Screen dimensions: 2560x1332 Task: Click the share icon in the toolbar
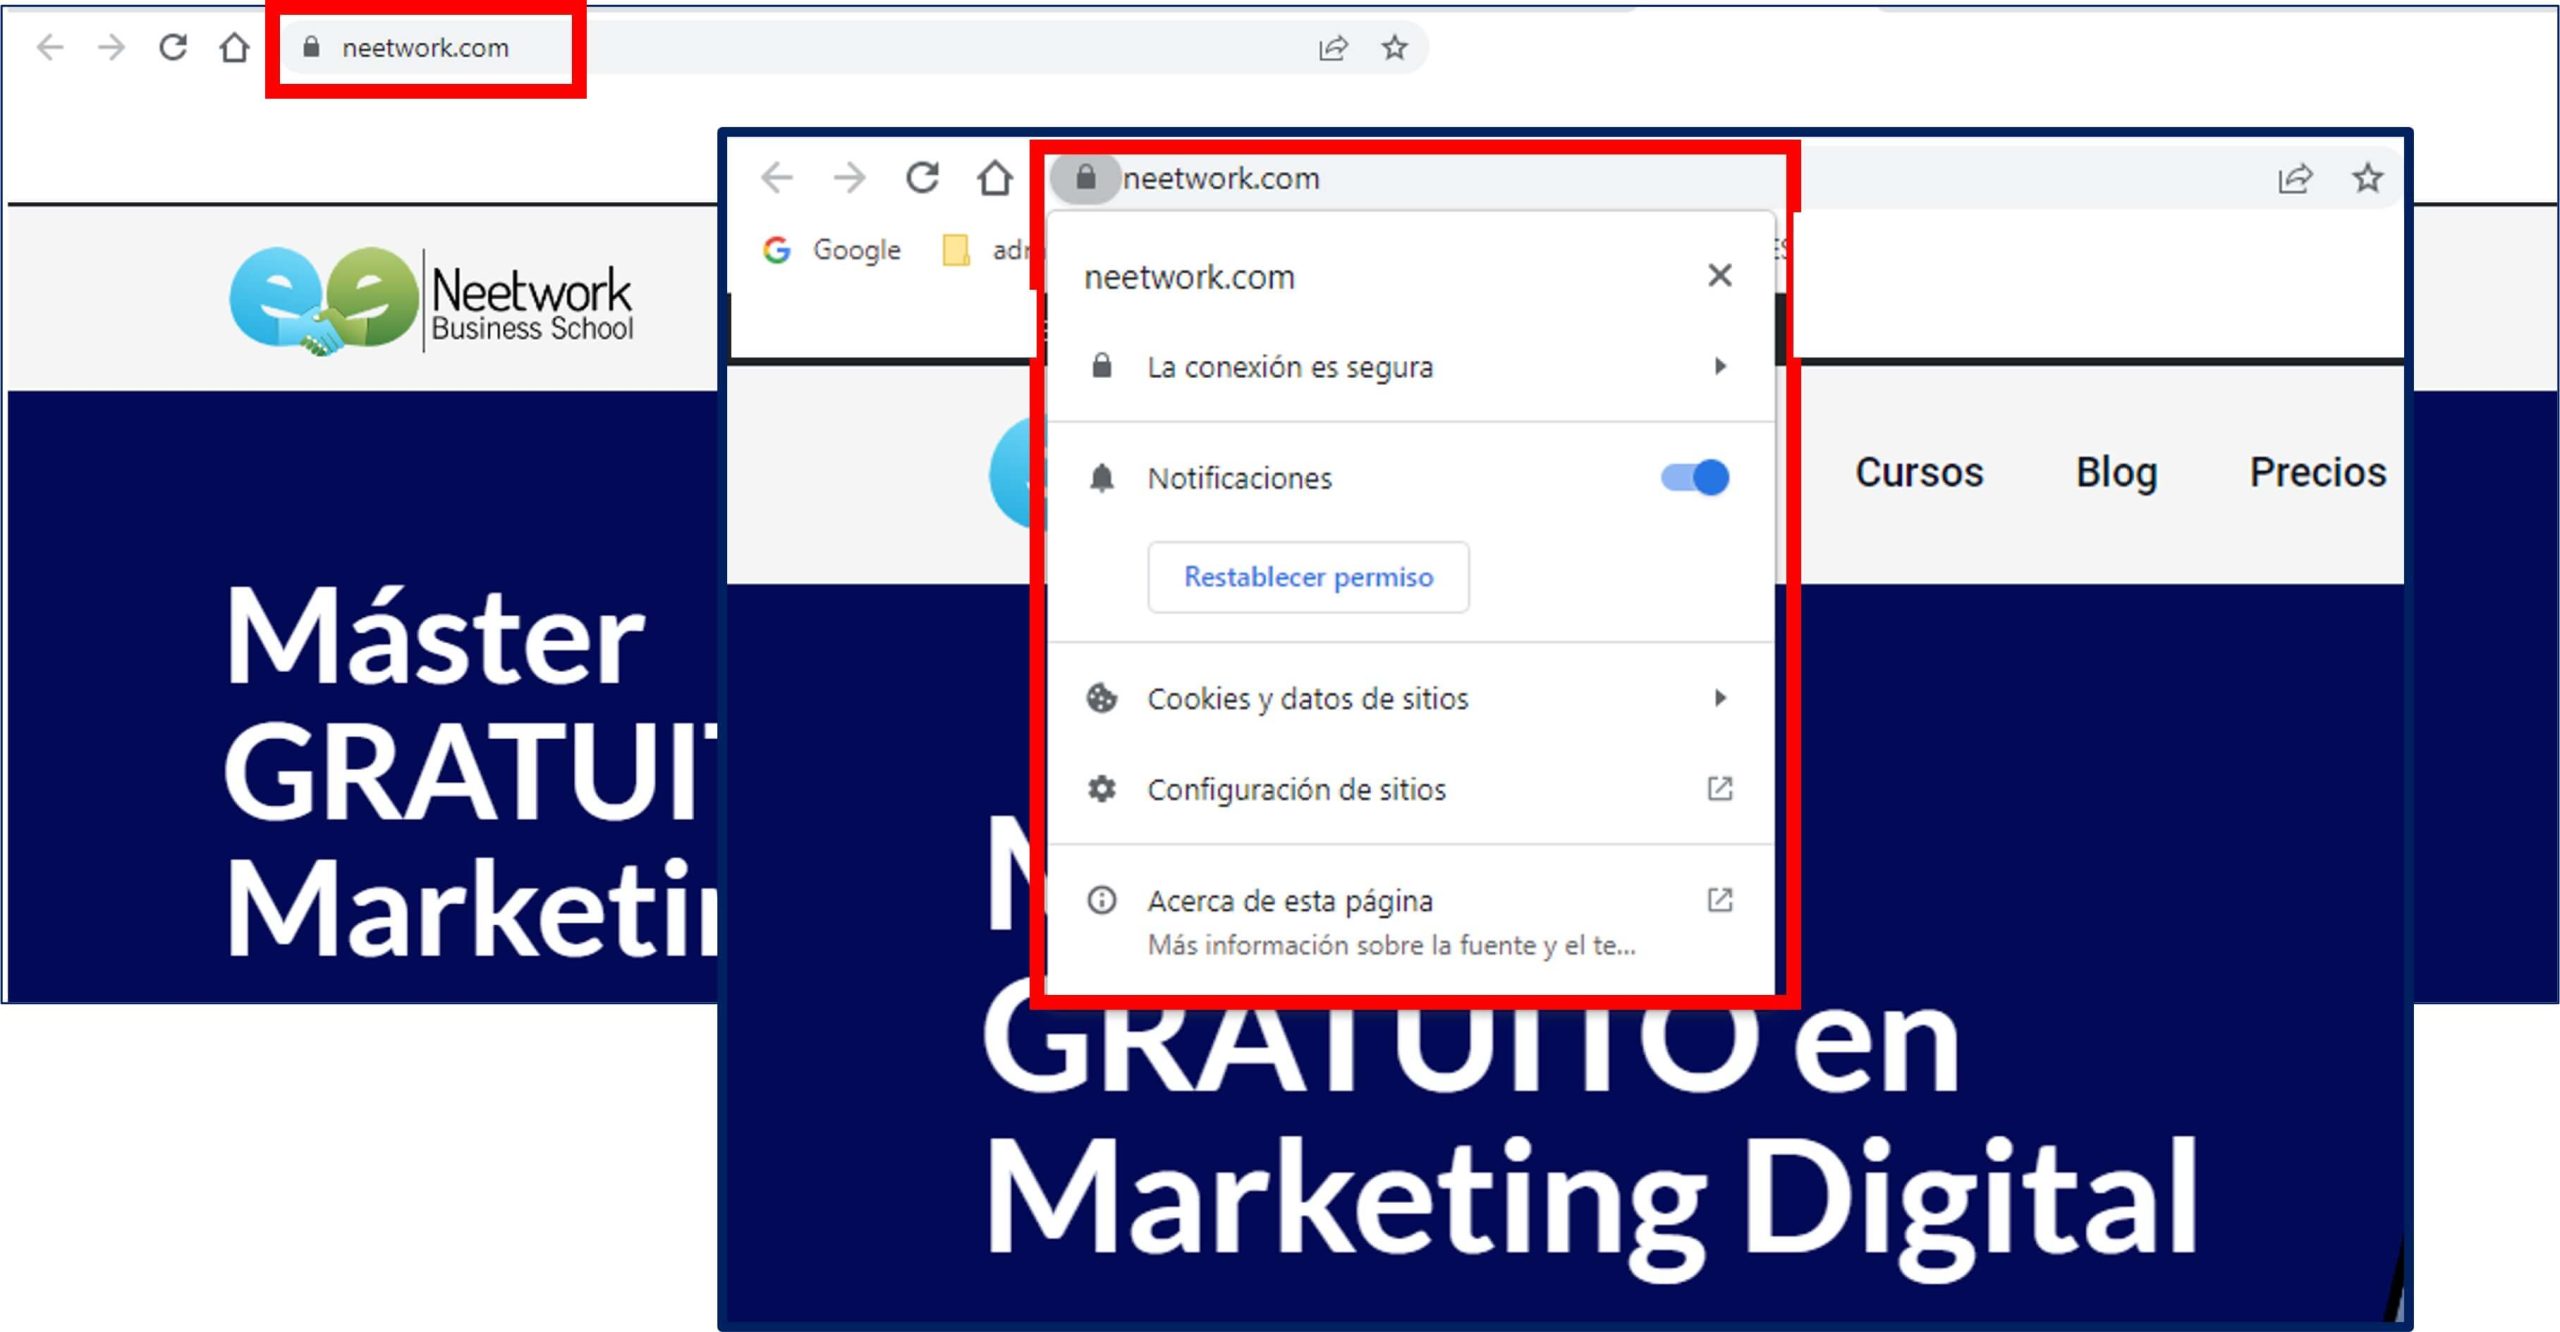coord(2297,177)
